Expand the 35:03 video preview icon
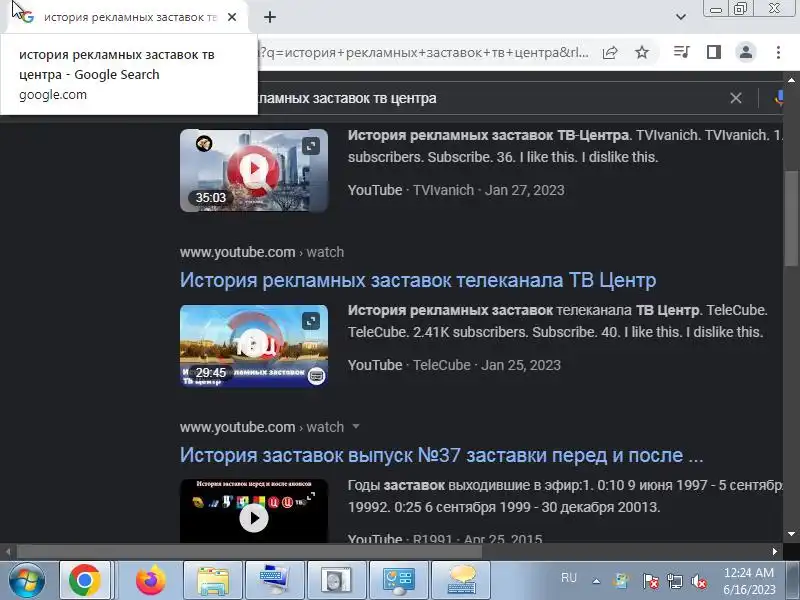Viewport: 800px width, 600px height. pyautogui.click(x=311, y=146)
